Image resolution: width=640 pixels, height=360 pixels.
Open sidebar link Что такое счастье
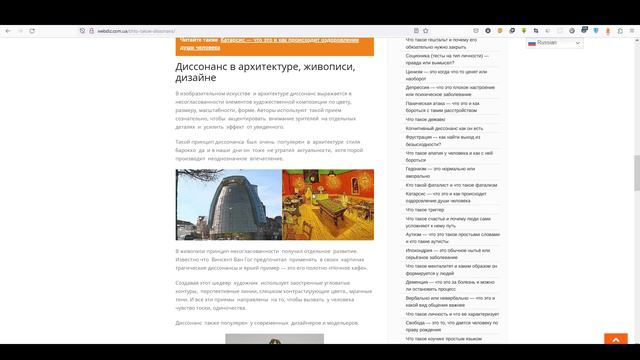pos(448,222)
